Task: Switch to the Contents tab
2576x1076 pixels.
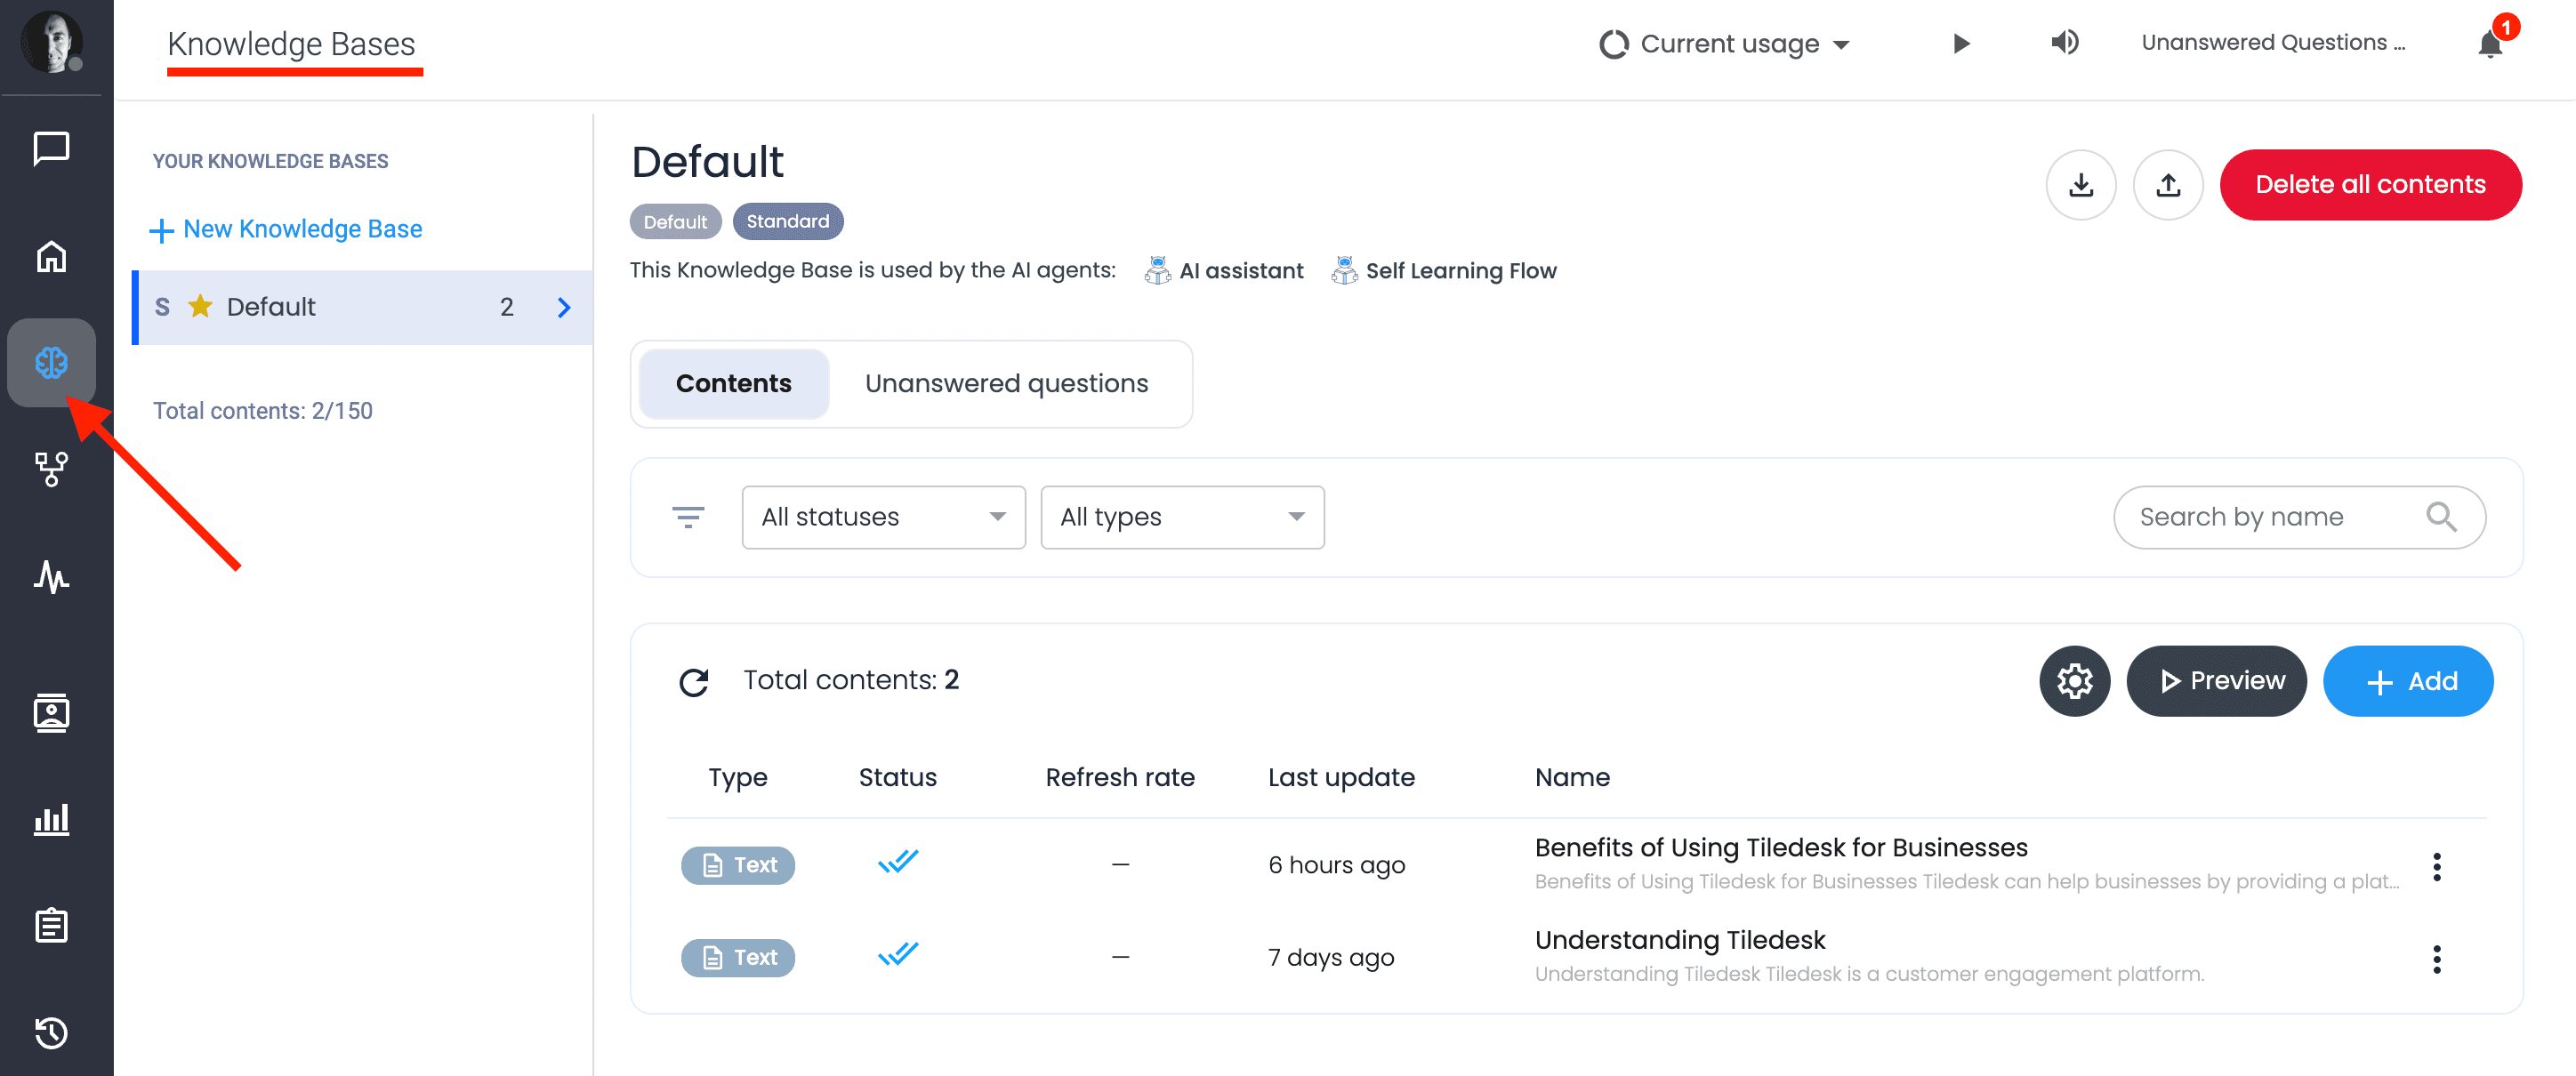Action: tap(733, 384)
